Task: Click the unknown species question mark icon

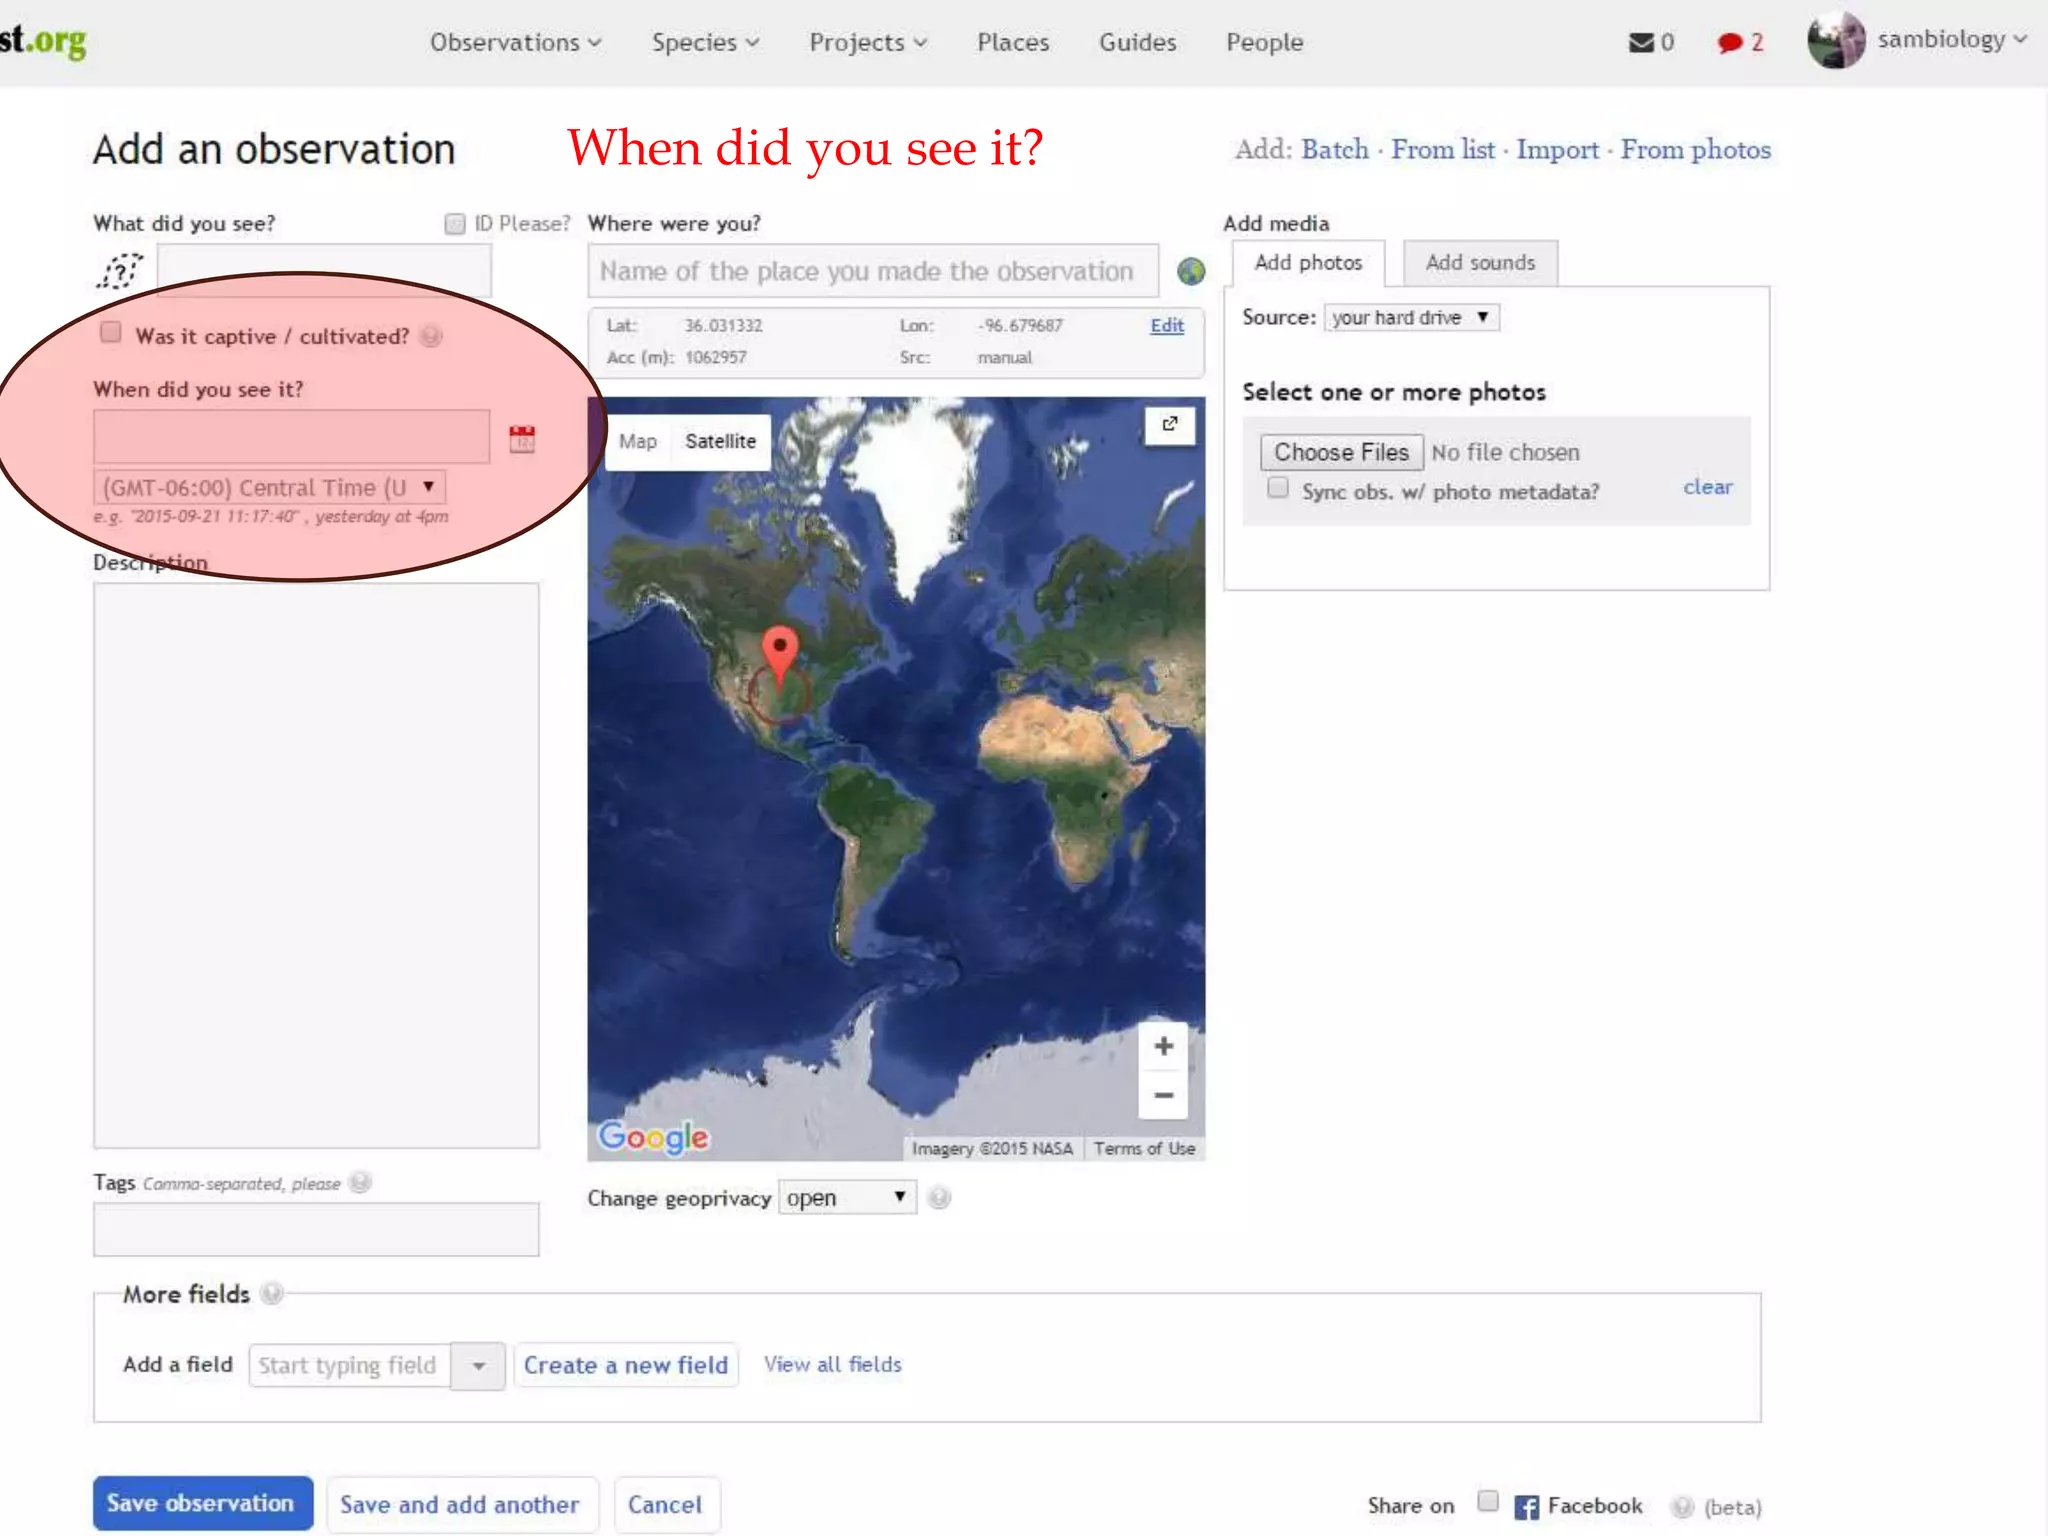Action: click(120, 271)
